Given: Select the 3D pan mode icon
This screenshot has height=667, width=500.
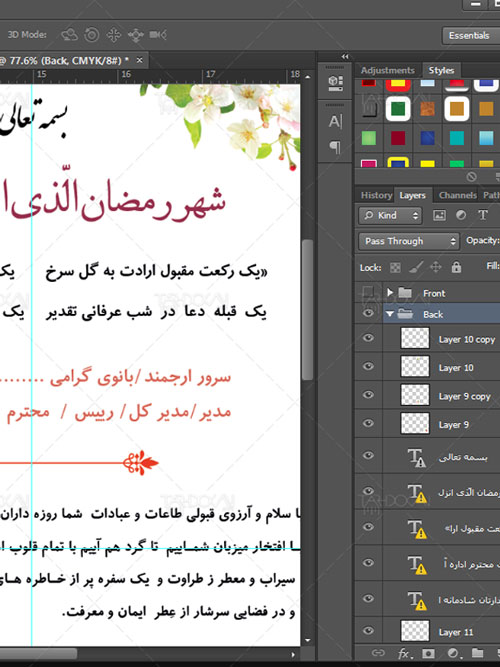Looking at the screenshot, I should pyautogui.click(x=114, y=35).
